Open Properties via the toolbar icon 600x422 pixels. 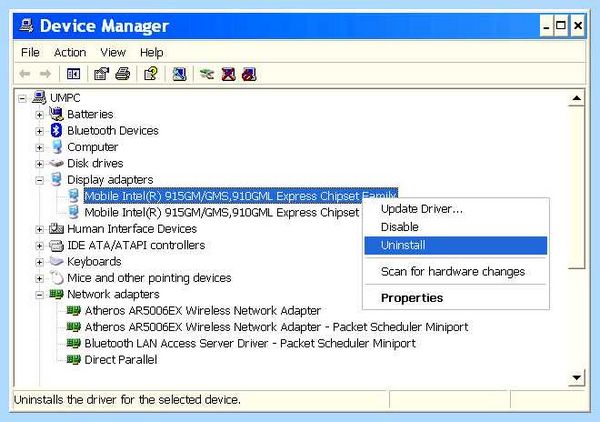click(x=101, y=73)
